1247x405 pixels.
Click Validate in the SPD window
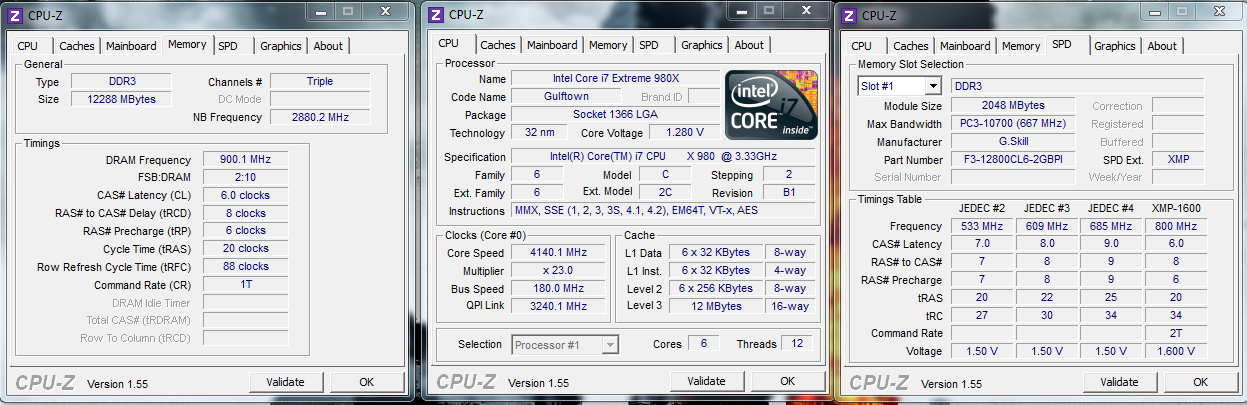pyautogui.click(x=1119, y=382)
